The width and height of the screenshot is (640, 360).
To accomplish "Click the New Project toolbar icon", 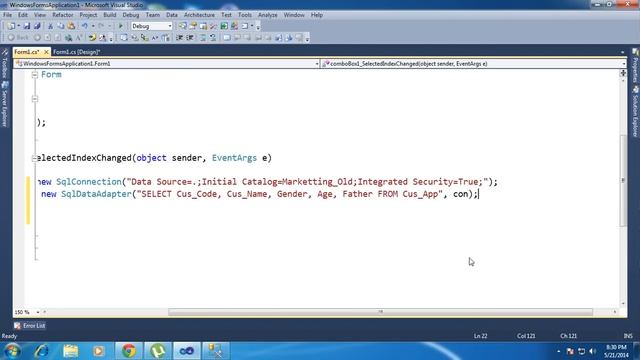I will pos(11,26).
